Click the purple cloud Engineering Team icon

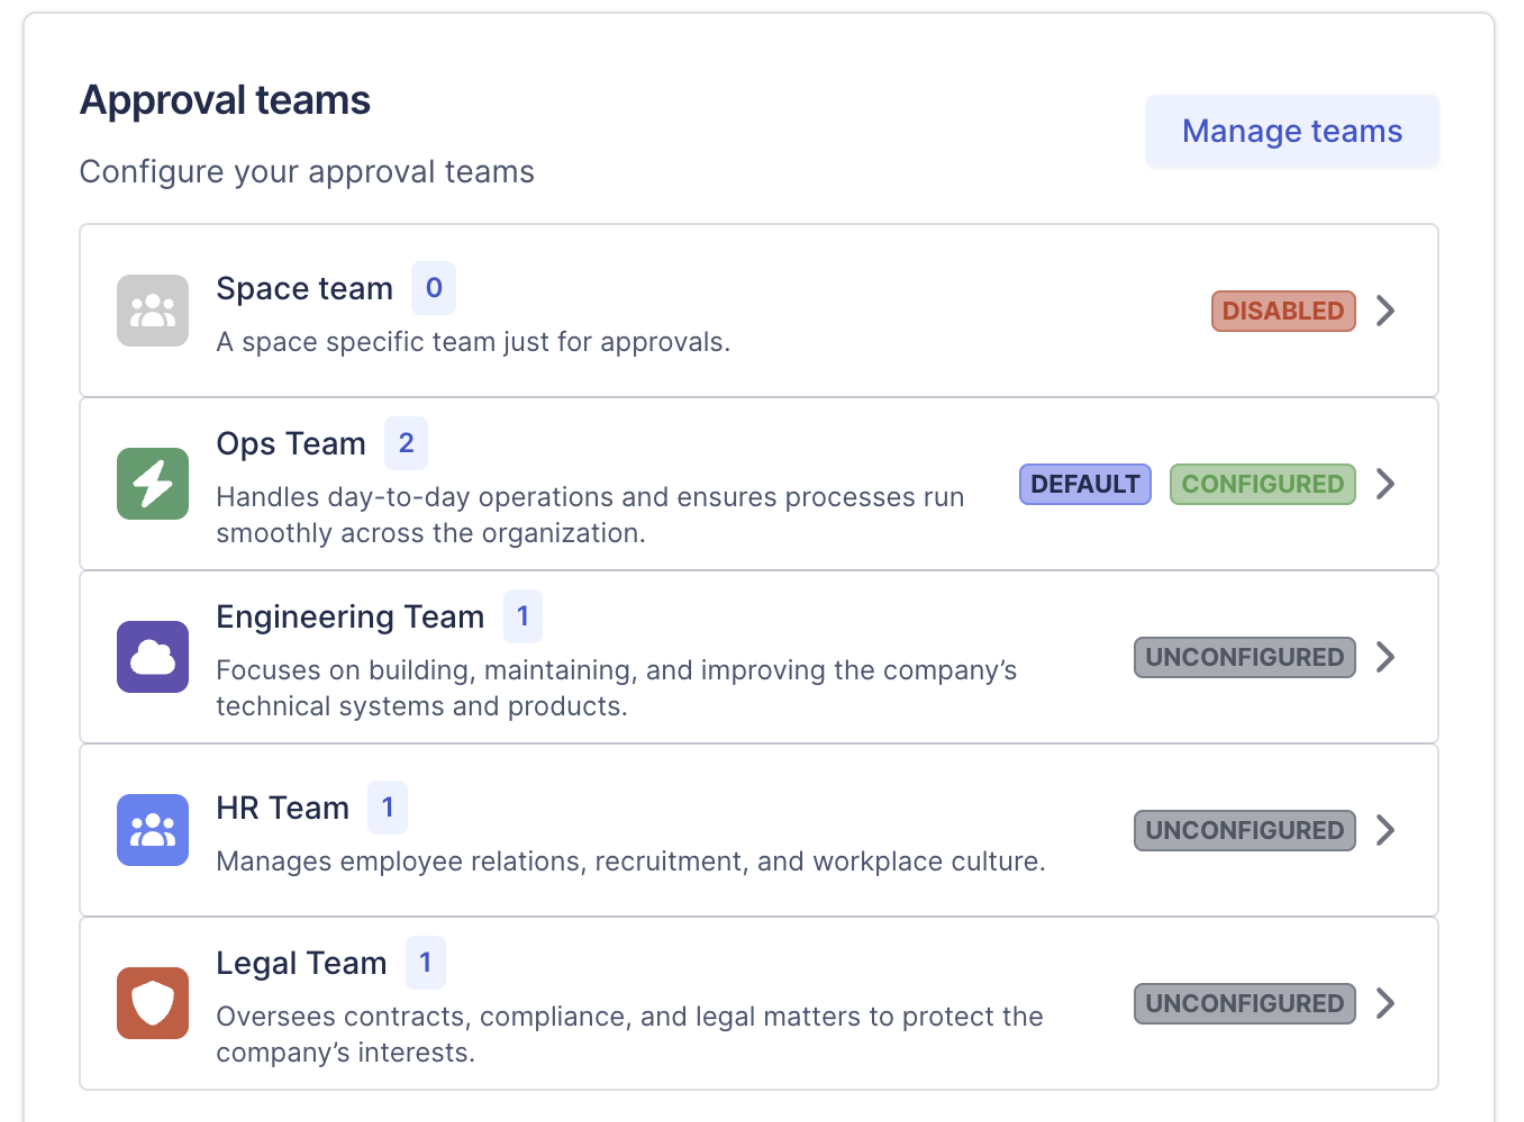[x=152, y=657]
